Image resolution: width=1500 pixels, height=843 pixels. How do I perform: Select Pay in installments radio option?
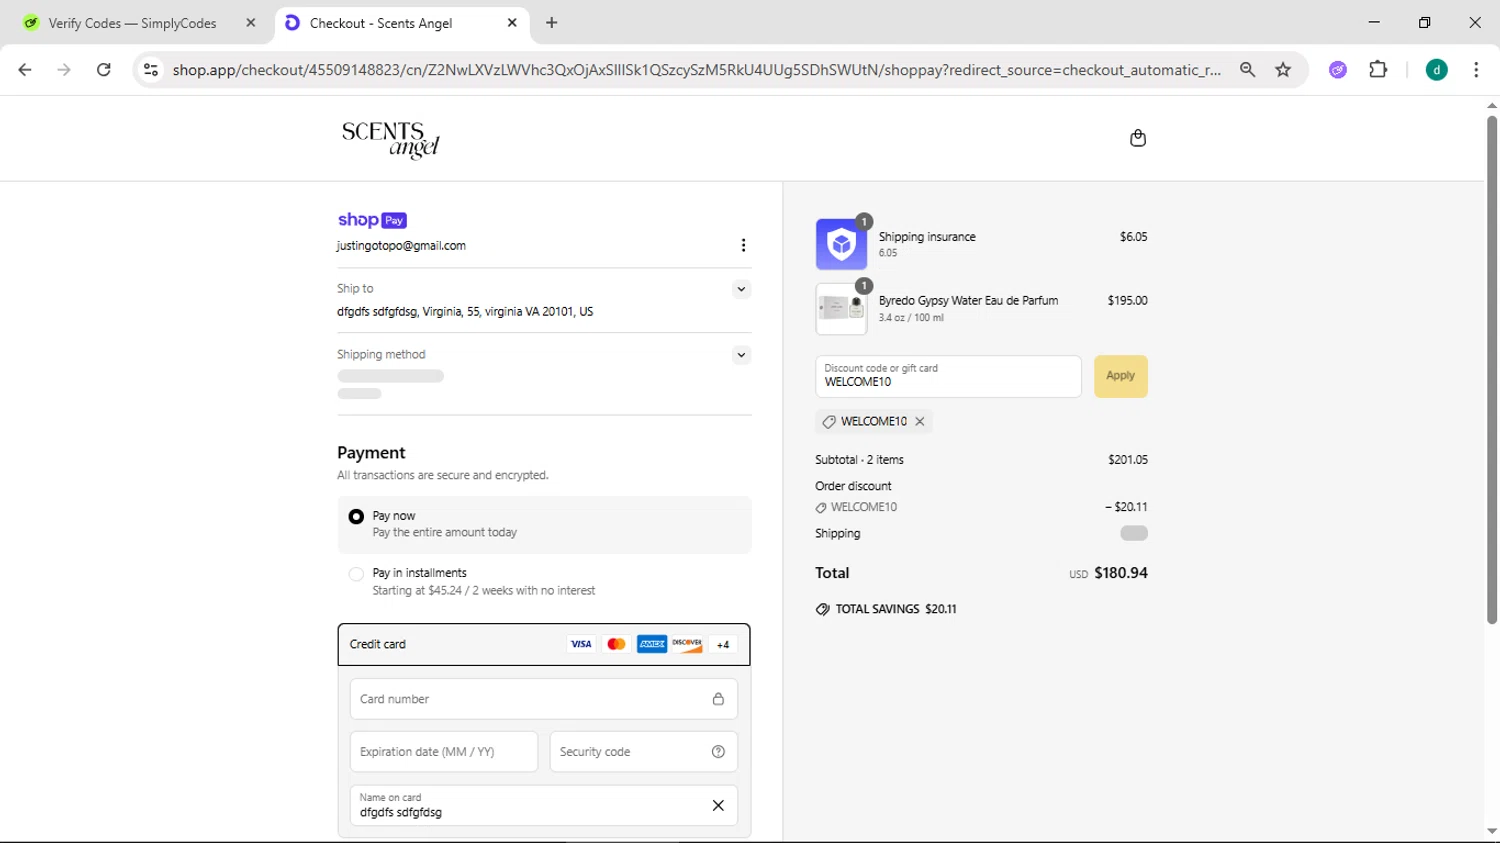pyautogui.click(x=356, y=574)
